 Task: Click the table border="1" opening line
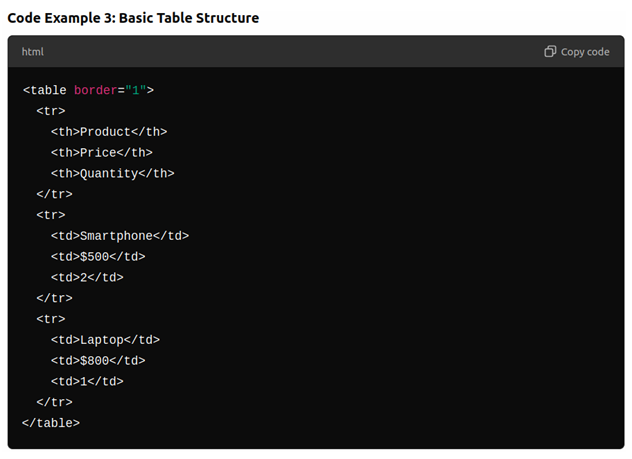pos(88,90)
